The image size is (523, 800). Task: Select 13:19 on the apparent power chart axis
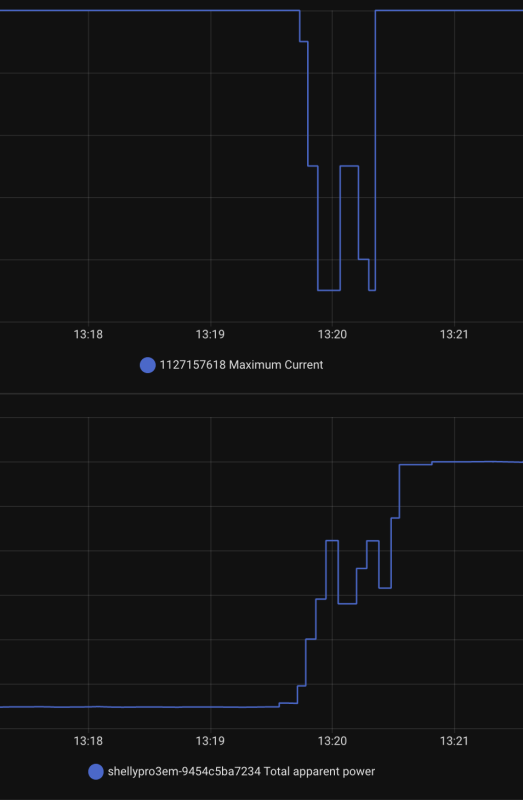point(210,741)
